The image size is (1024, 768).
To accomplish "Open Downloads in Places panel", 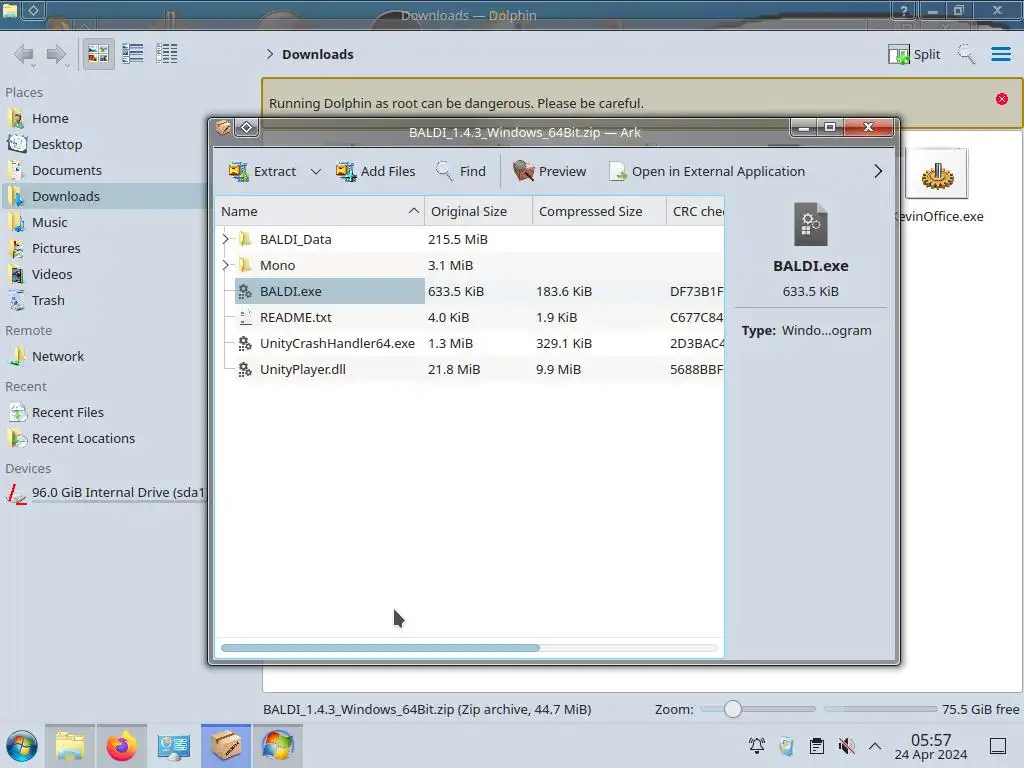I will (104, 197).
